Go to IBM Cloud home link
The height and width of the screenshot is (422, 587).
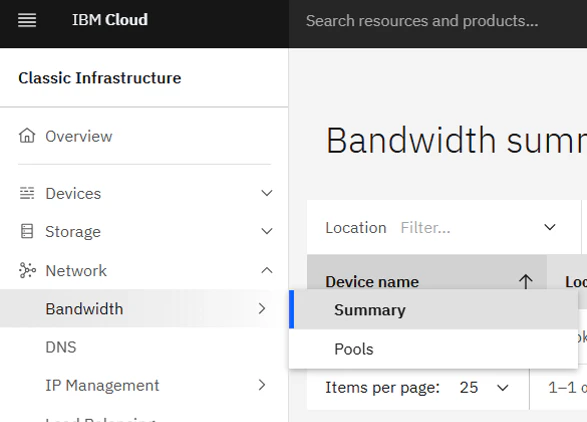click(110, 20)
